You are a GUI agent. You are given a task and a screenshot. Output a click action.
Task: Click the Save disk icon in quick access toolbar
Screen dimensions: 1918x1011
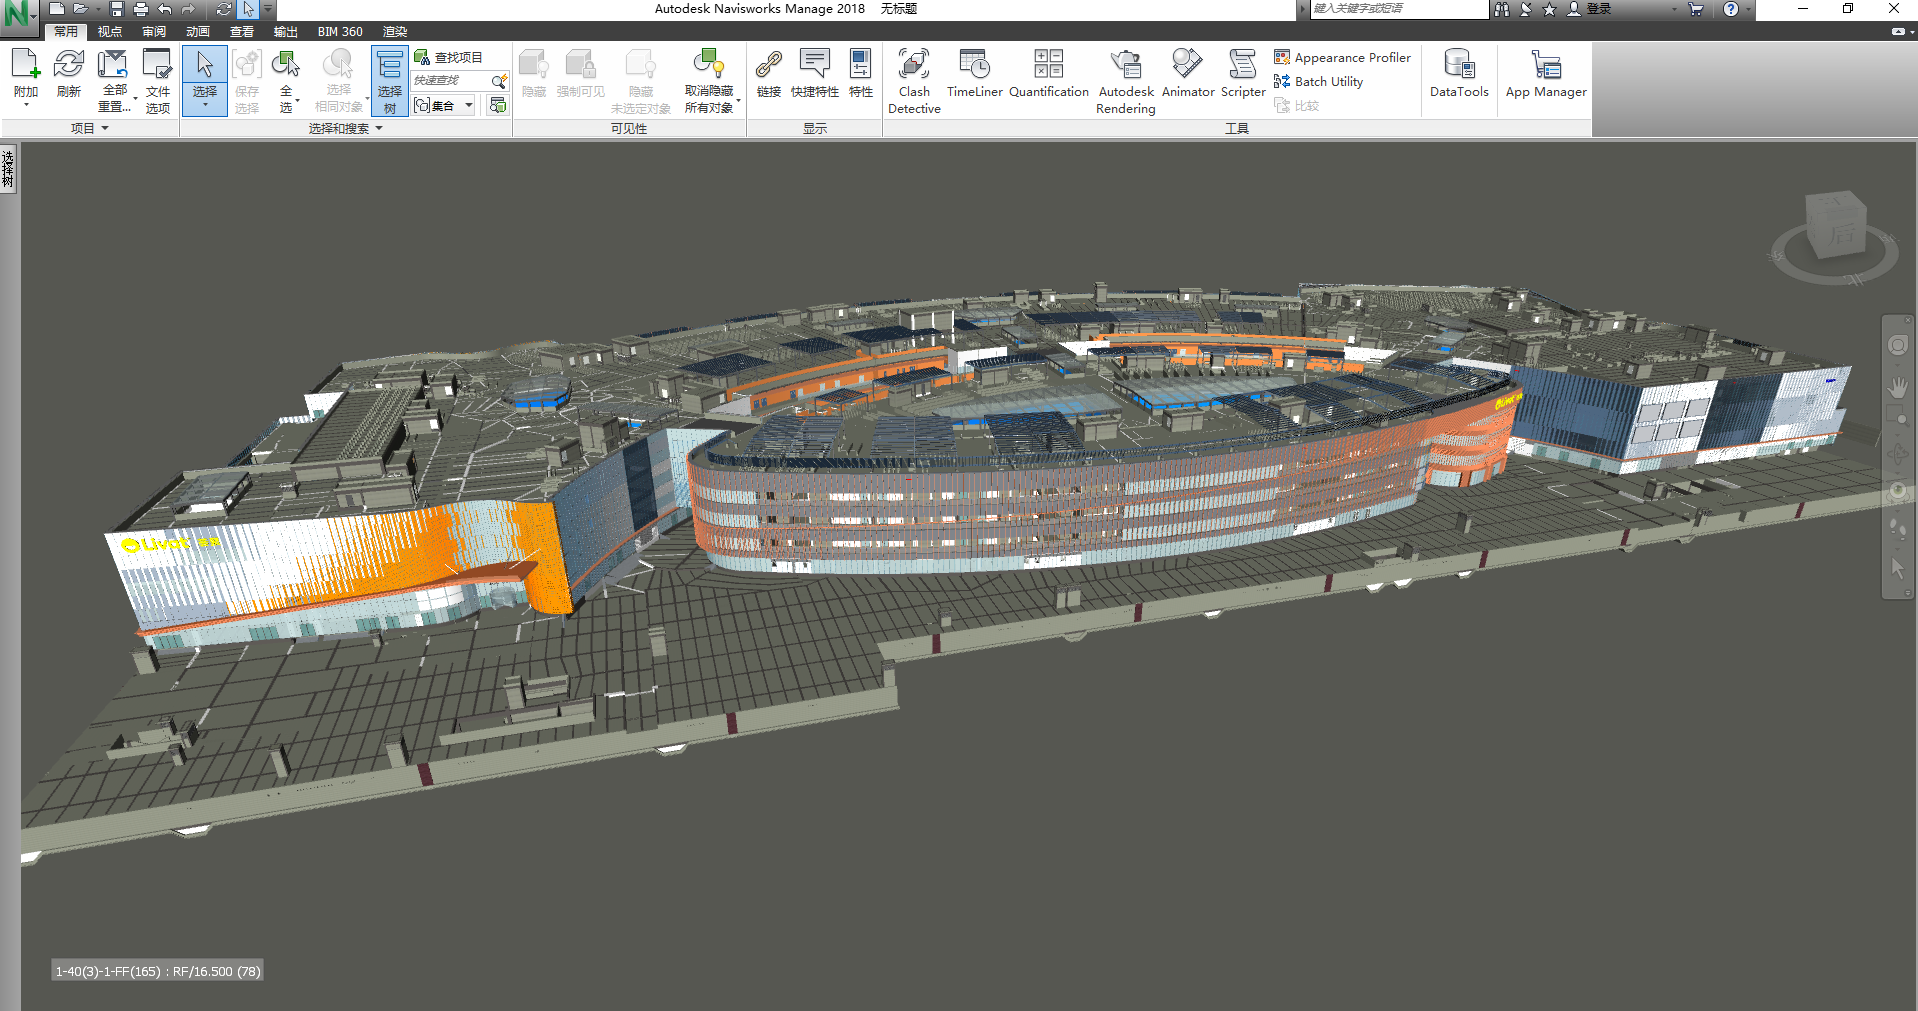117,9
